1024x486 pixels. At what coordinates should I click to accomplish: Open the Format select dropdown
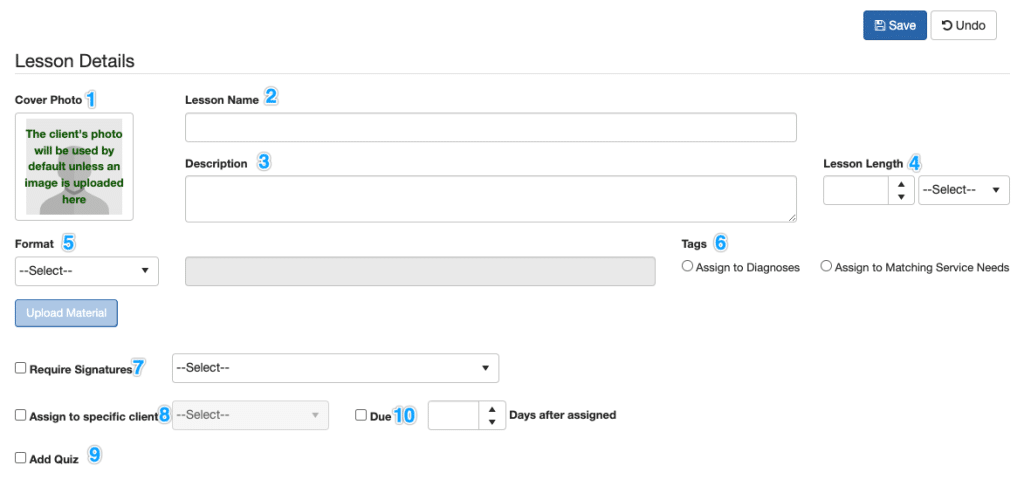point(87,270)
